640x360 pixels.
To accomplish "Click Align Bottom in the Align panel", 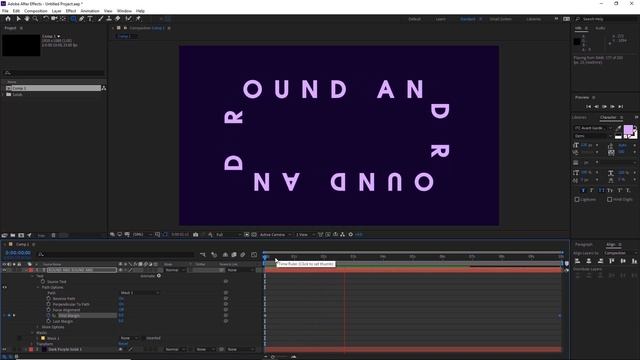I will tap(634, 261).
